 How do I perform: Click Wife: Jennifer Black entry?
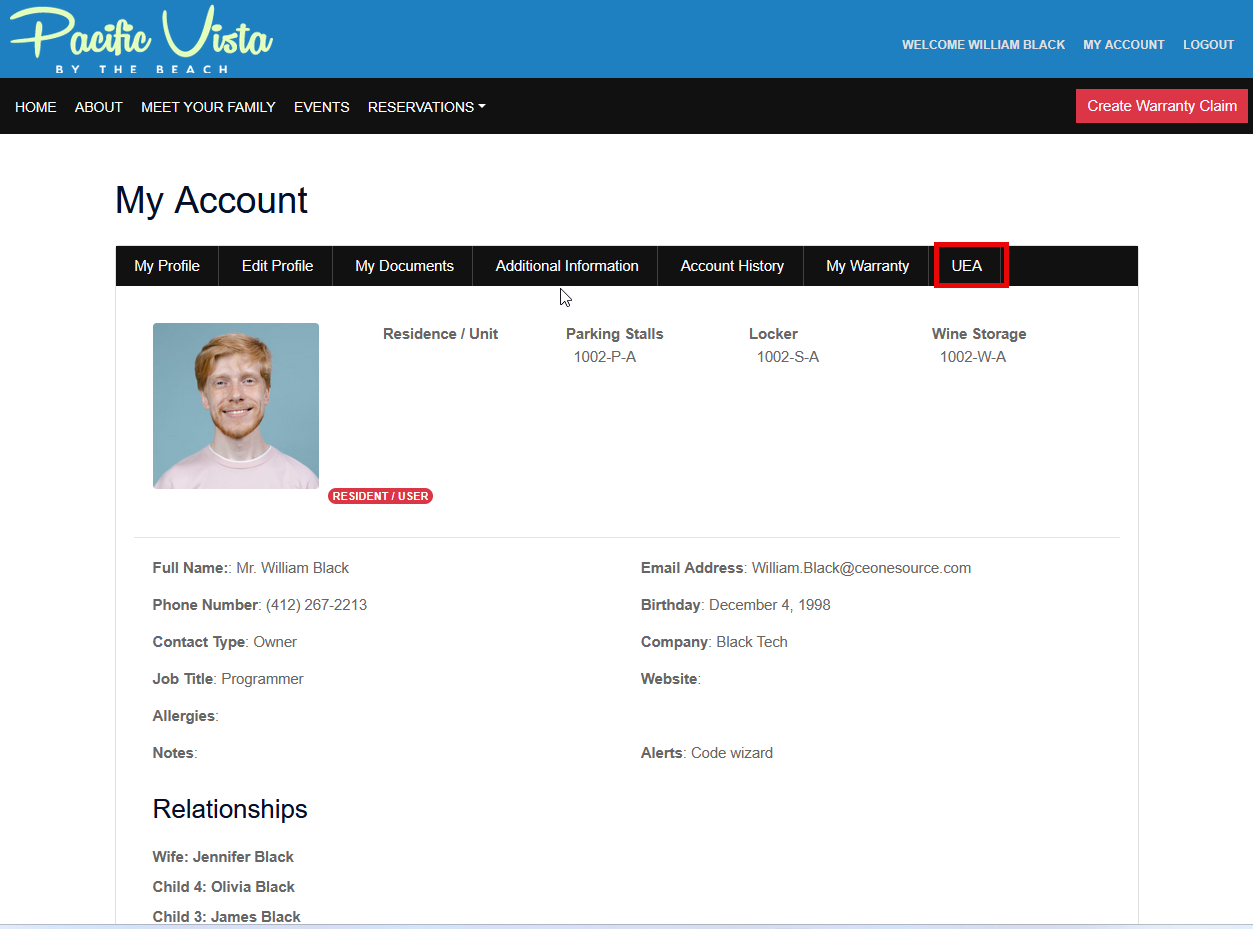point(223,857)
